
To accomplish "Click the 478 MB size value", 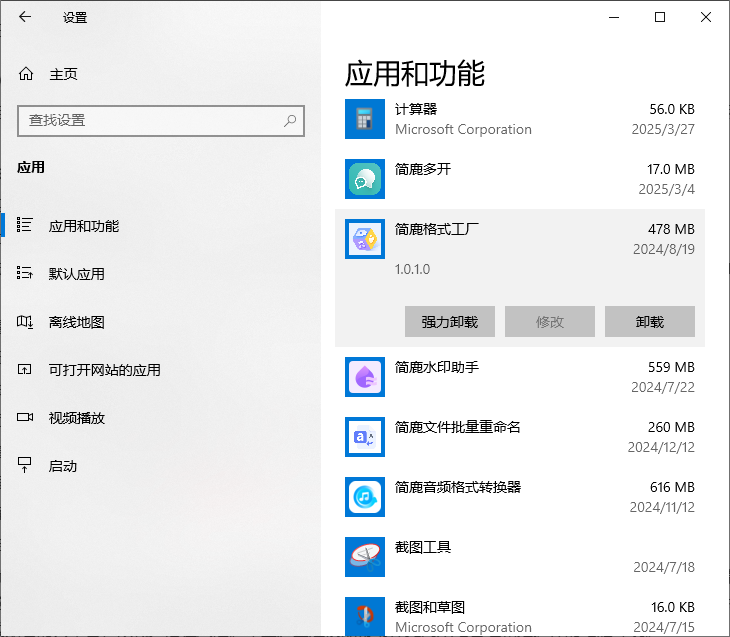I will point(671,229).
